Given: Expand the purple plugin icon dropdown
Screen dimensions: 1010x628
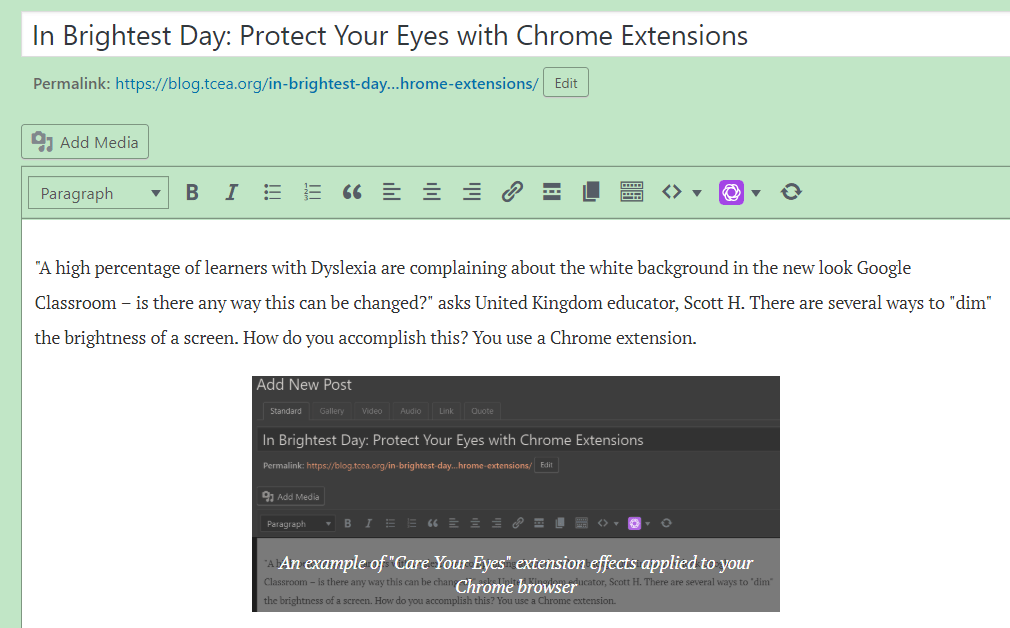Looking at the screenshot, I should coord(756,193).
